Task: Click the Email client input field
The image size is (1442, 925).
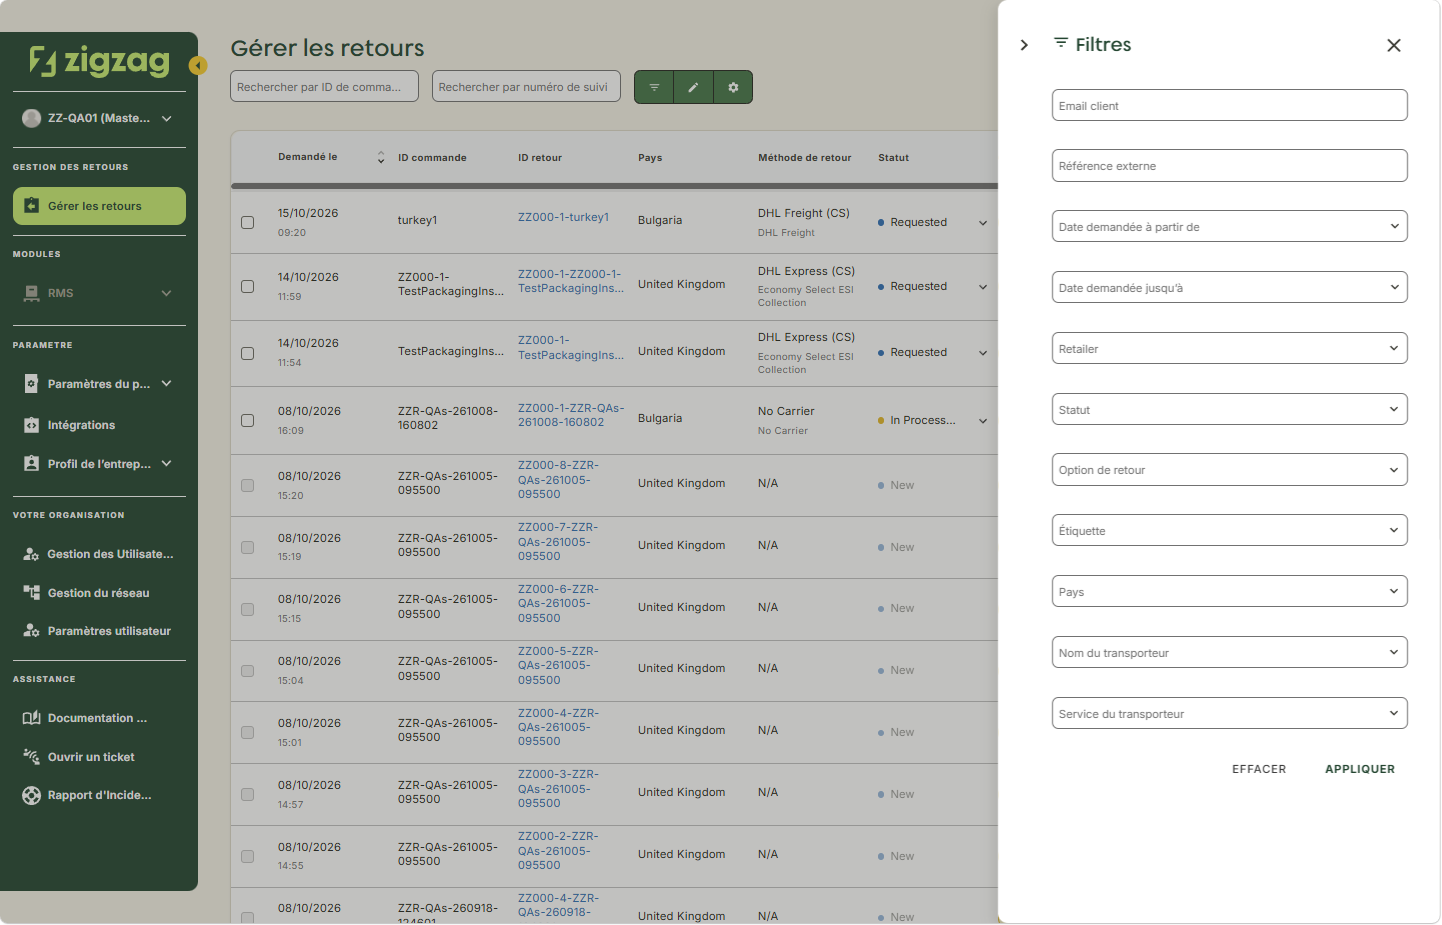Action: point(1229,105)
